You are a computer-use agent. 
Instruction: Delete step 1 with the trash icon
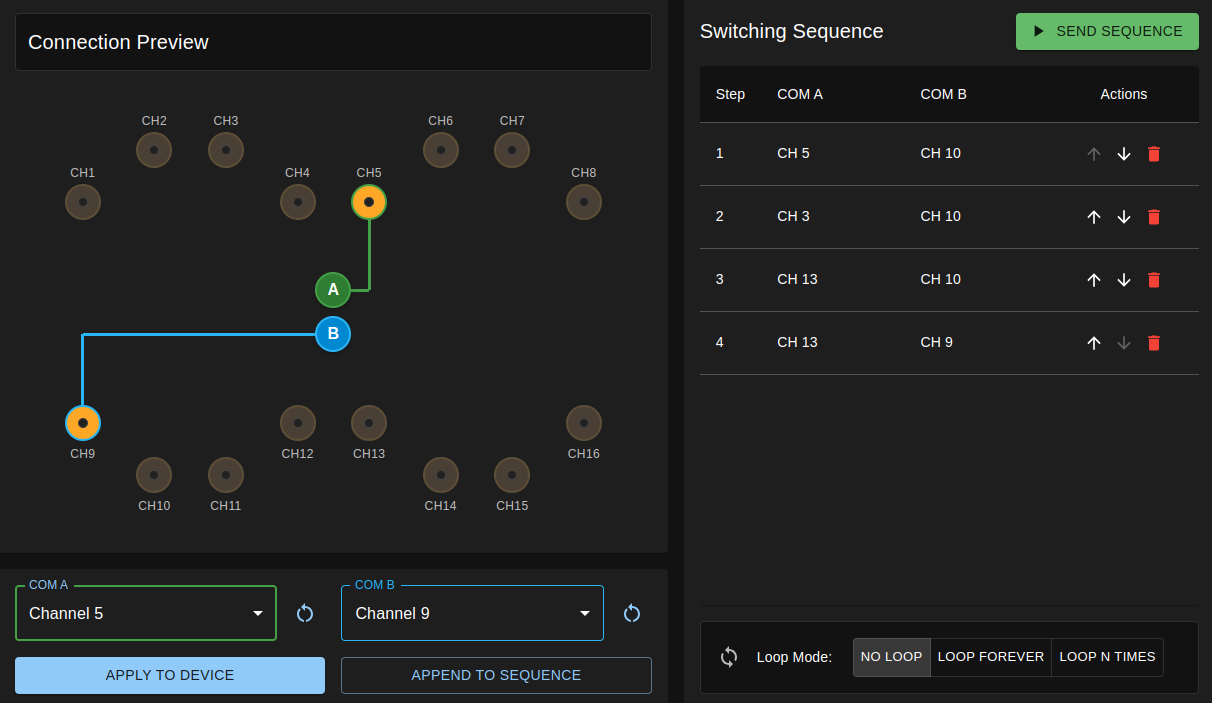[1154, 154]
